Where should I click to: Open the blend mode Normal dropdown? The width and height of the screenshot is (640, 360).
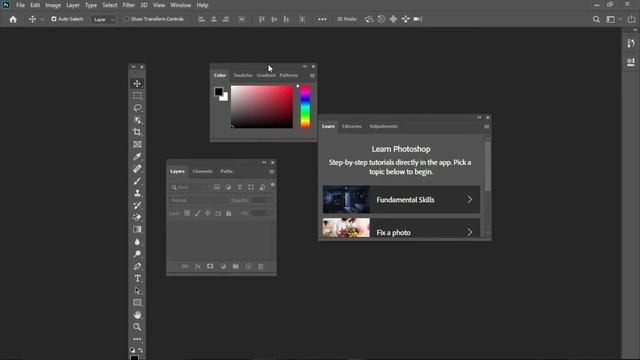198,200
